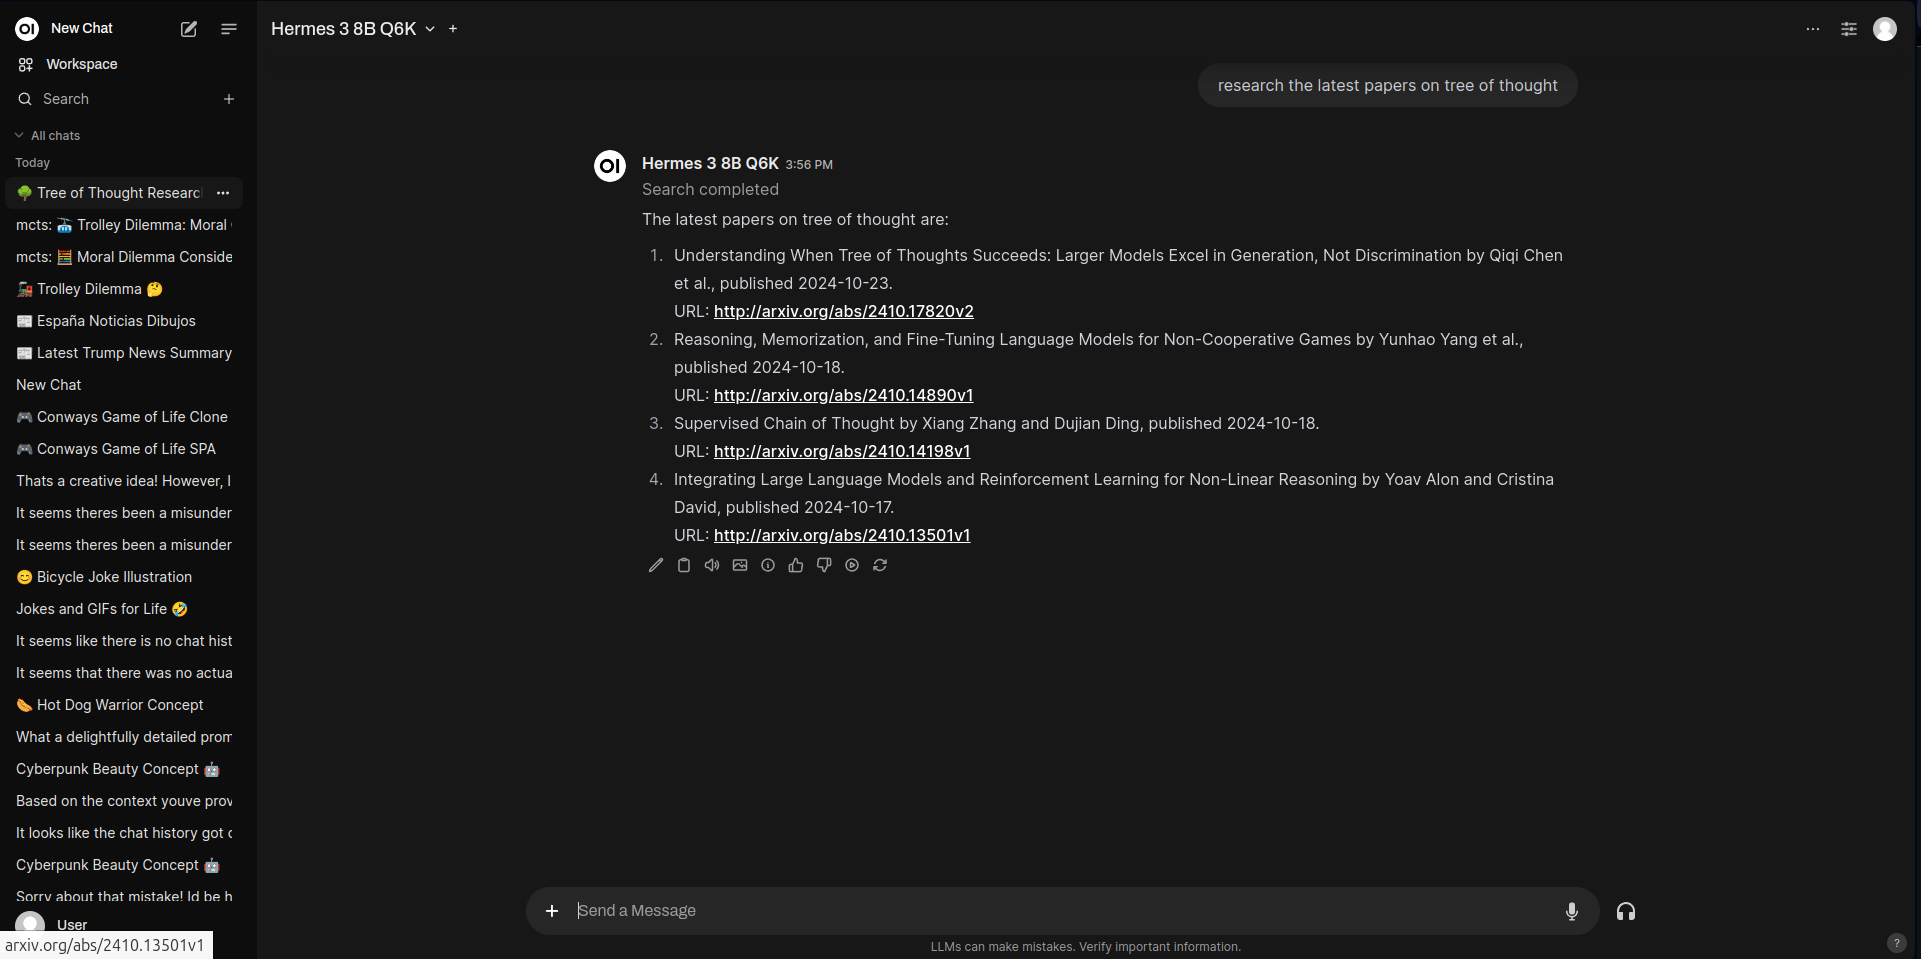The width and height of the screenshot is (1921, 959).
Task: Edit the assistant's response with the pencil icon
Action: 656,565
